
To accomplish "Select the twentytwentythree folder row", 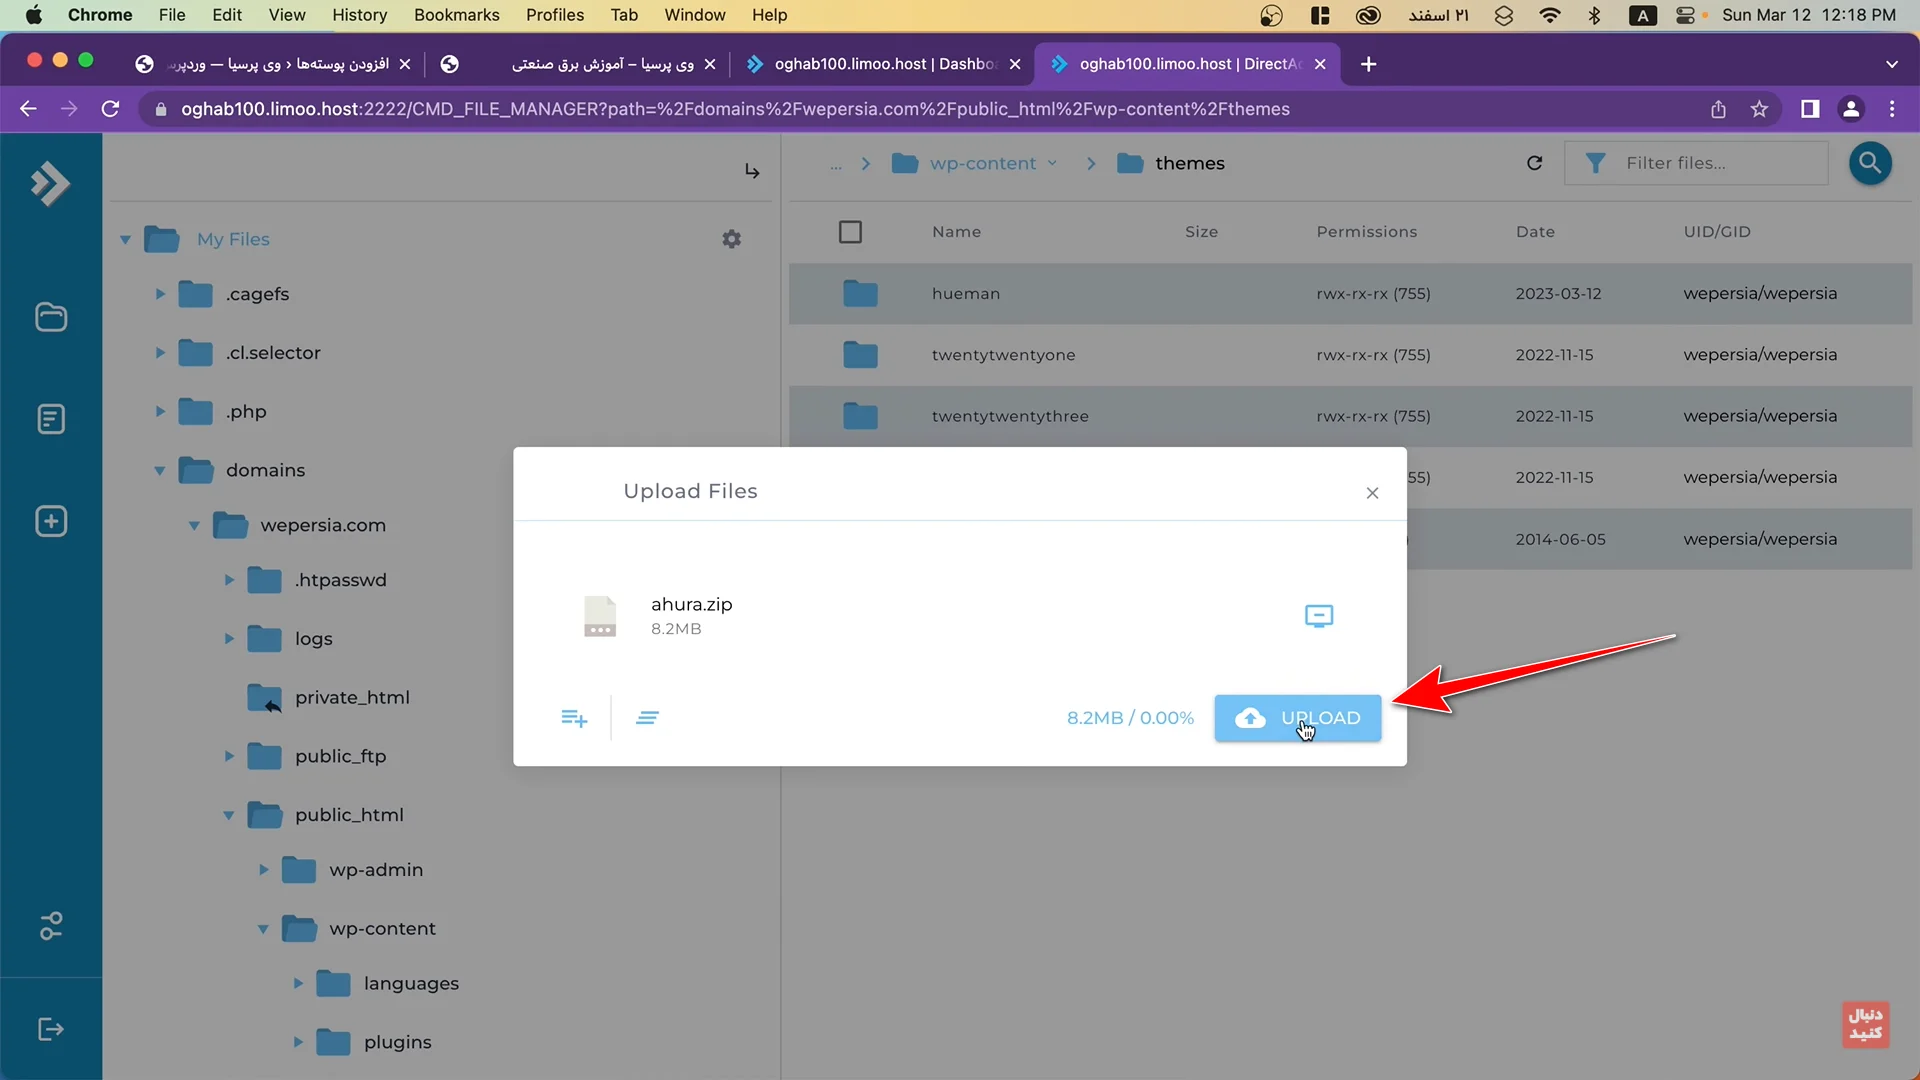I will [x=1350, y=416].
